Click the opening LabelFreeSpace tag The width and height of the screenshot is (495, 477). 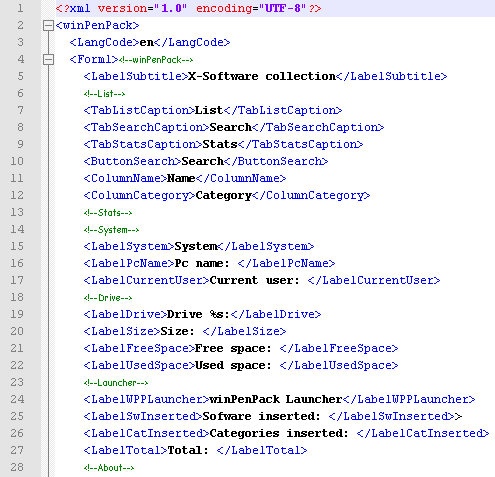[139, 348]
